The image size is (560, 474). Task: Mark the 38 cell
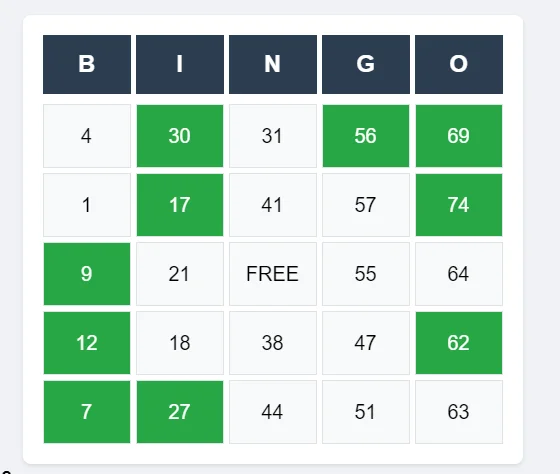coord(273,343)
